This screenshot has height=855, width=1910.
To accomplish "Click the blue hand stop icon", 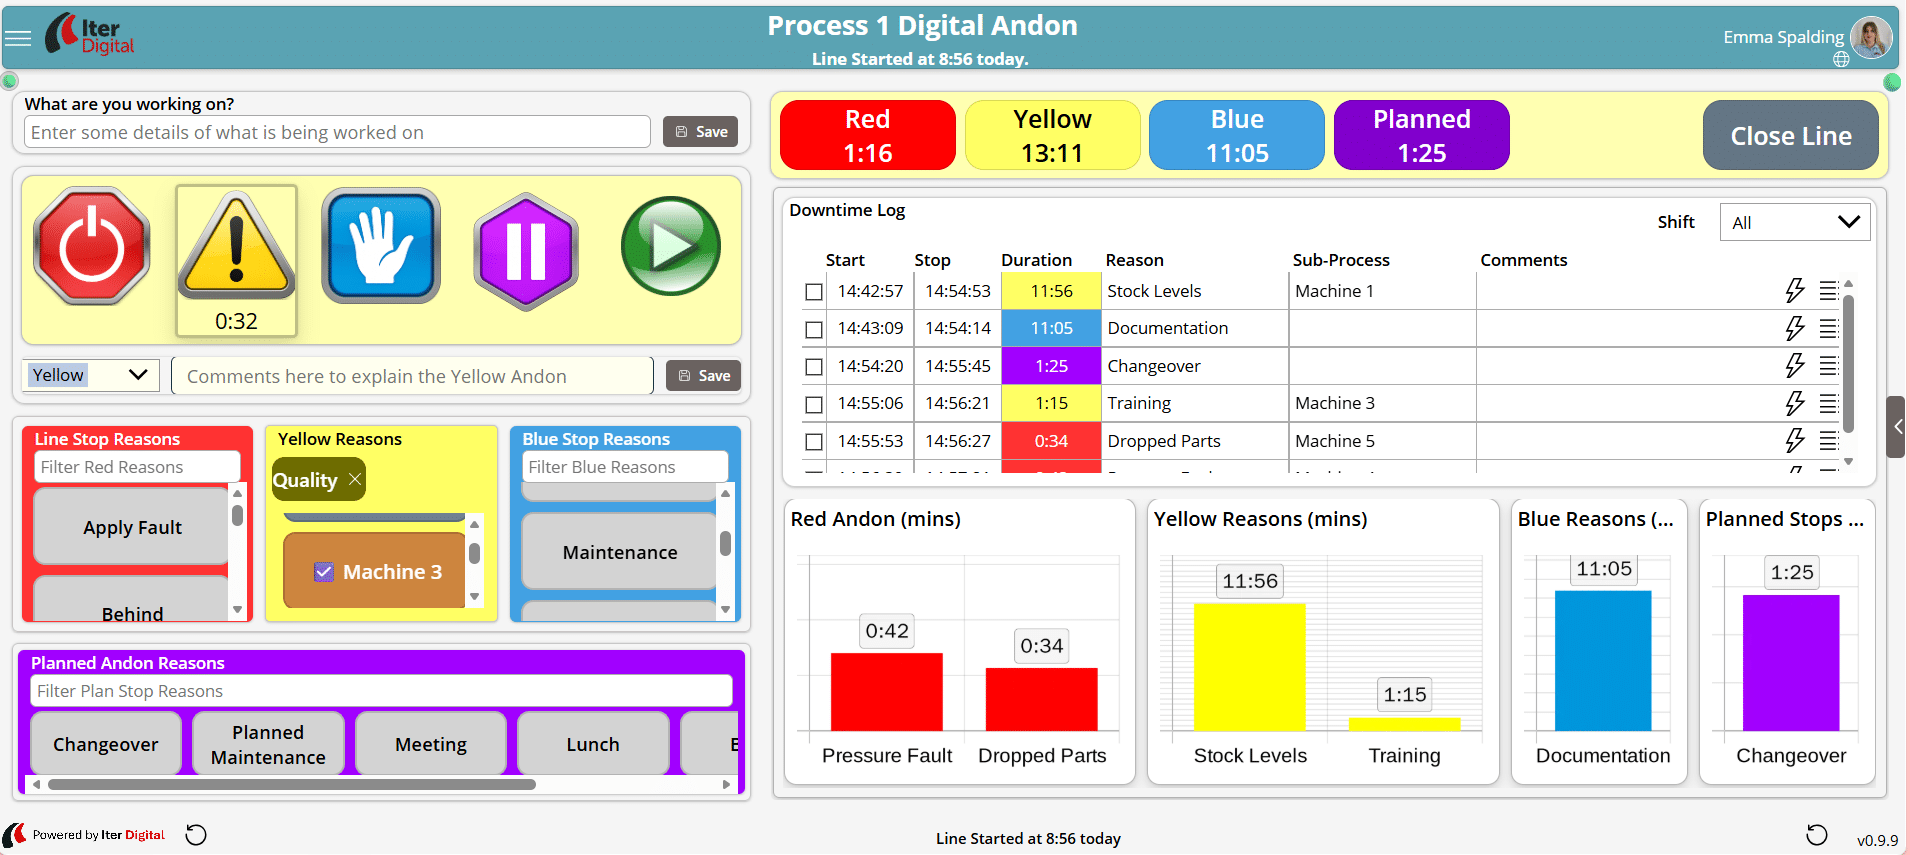I will click(x=381, y=247).
